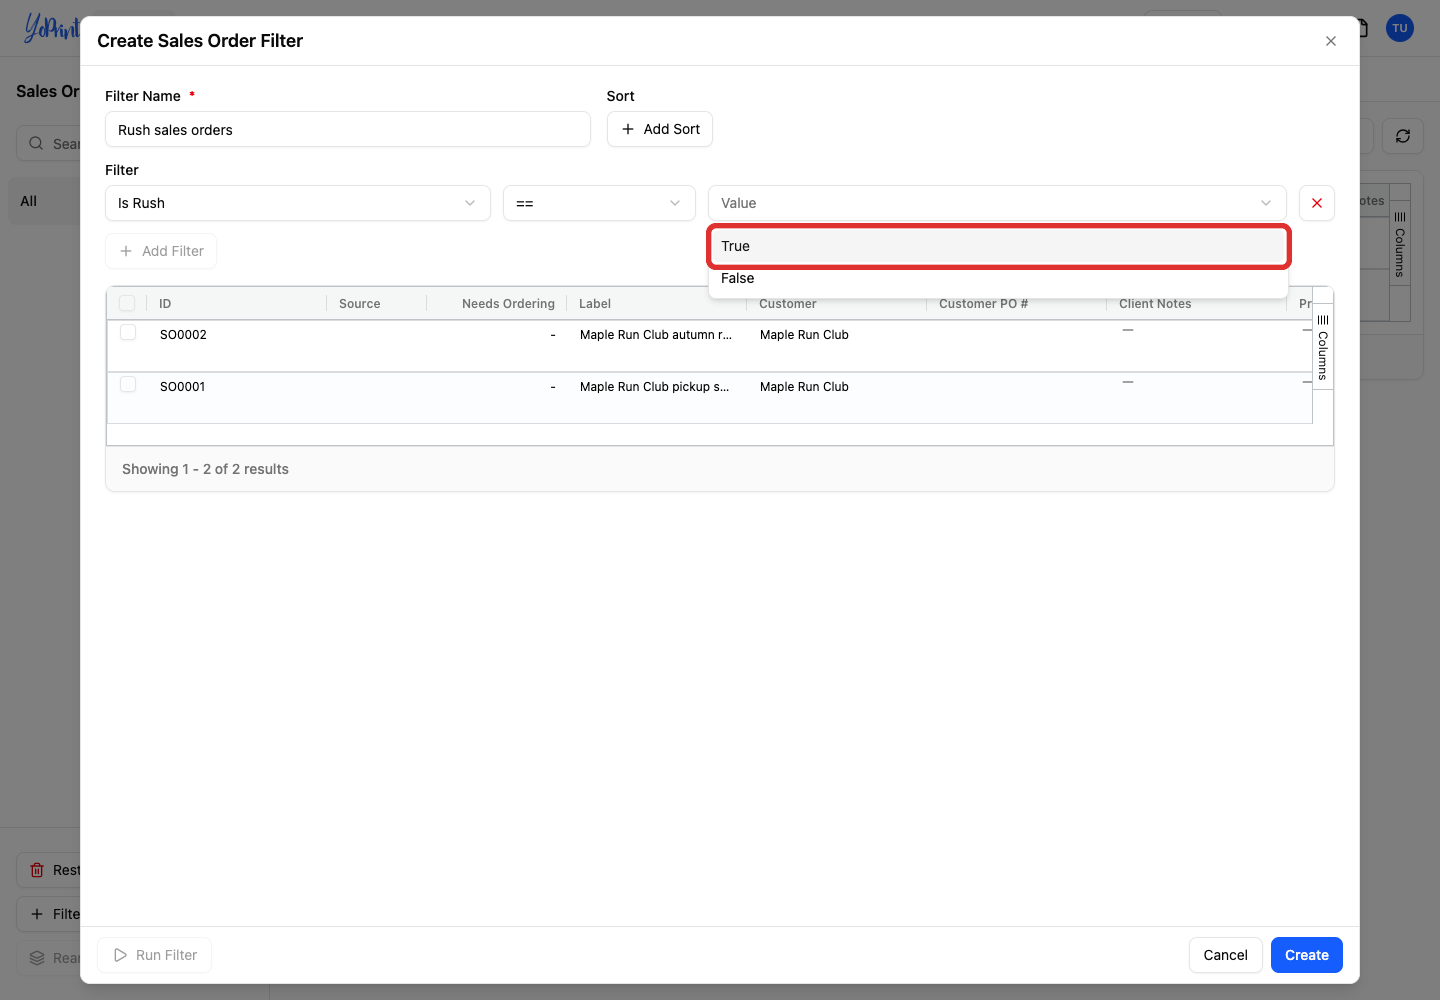Choose False from value options

click(998, 278)
